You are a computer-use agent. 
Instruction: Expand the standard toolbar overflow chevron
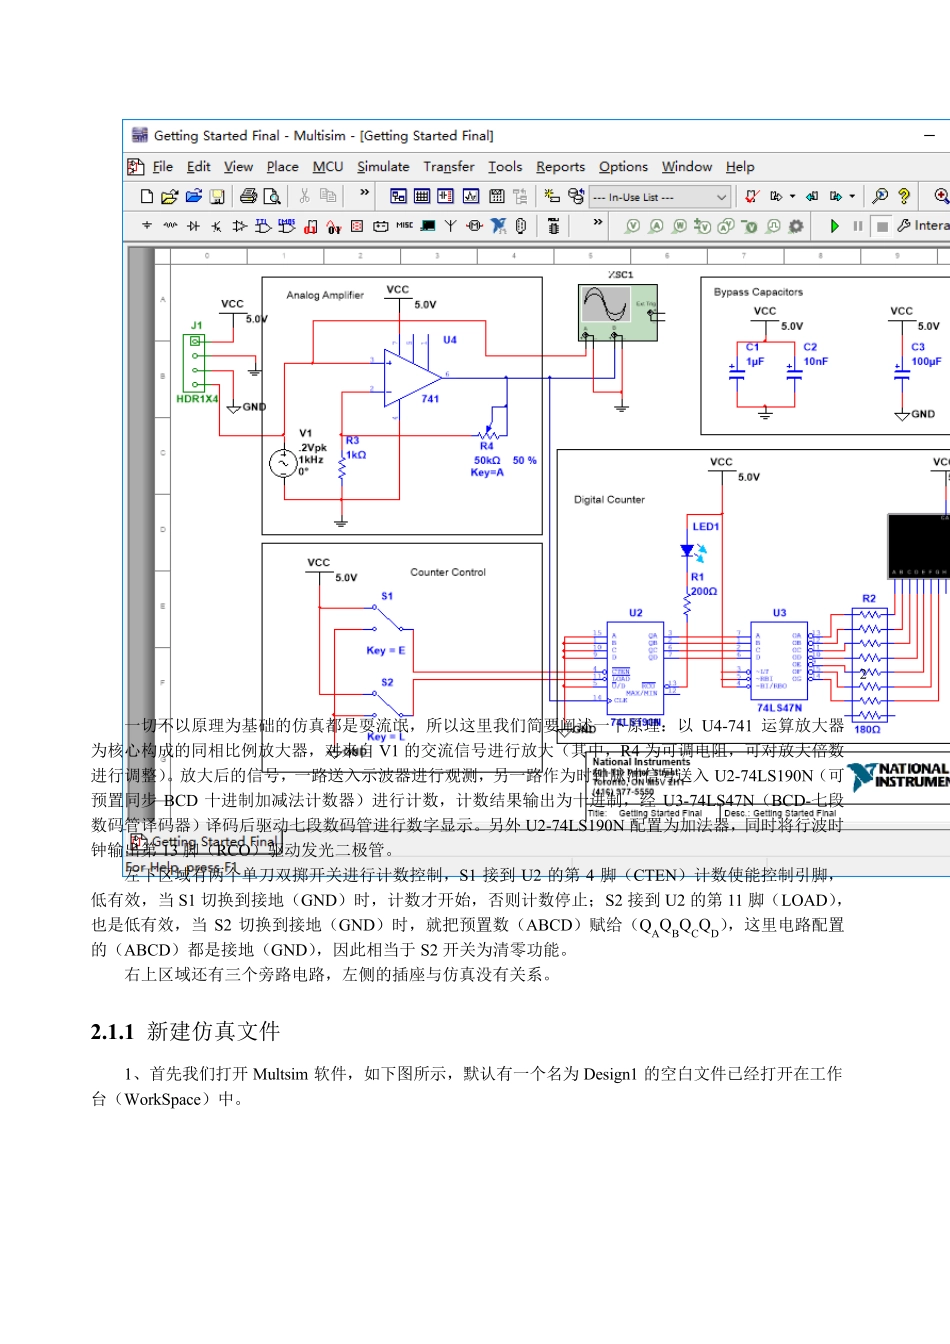pyautogui.click(x=364, y=193)
